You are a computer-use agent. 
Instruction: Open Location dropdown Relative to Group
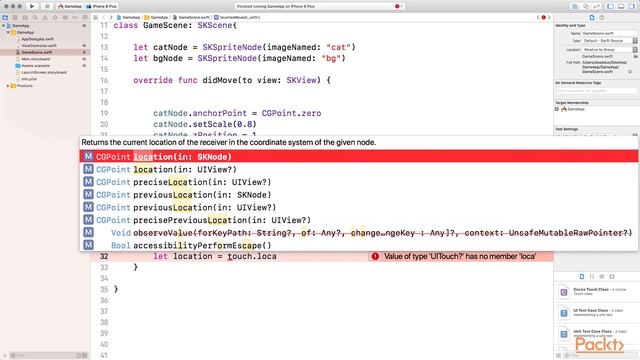609,49
